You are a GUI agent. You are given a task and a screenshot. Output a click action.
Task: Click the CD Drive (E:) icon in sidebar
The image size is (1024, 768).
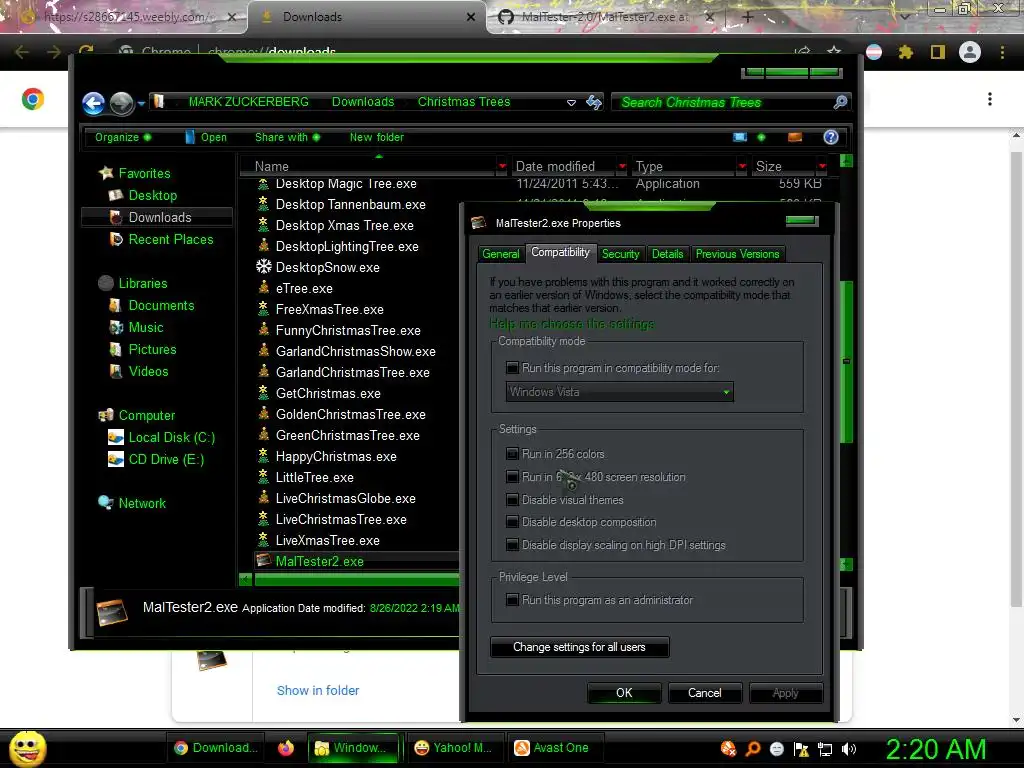[x=116, y=459]
